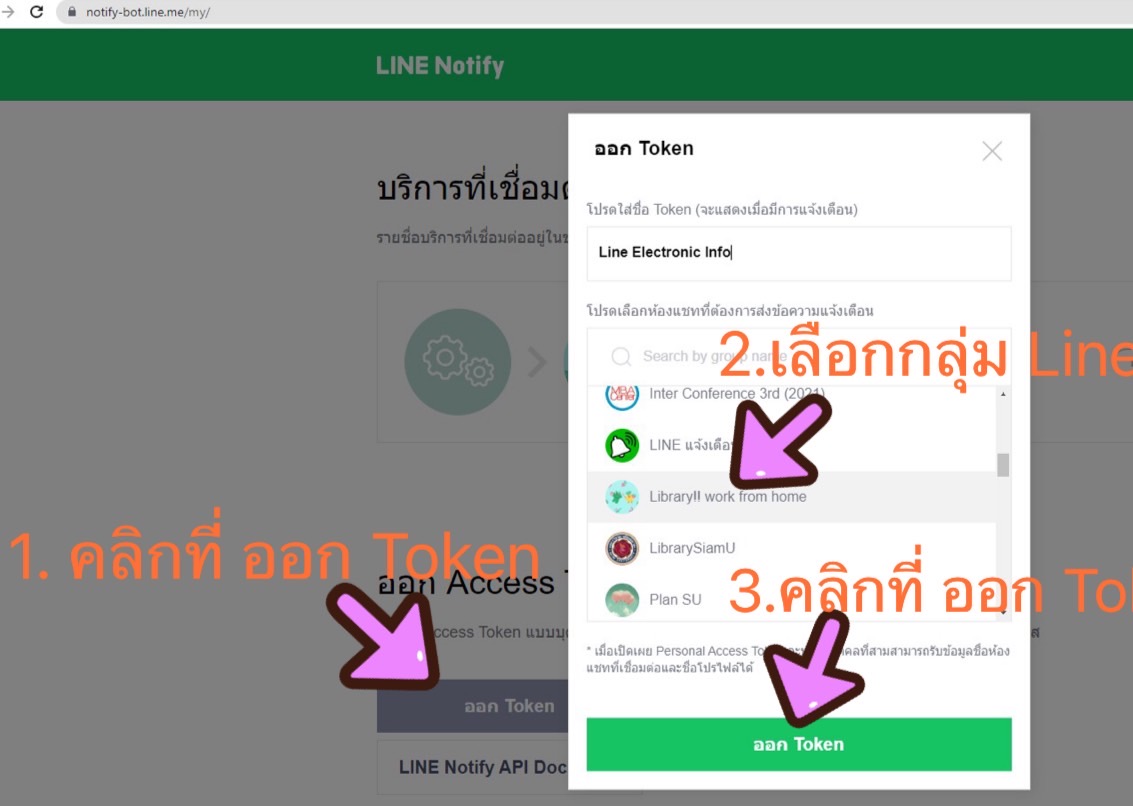Image resolution: width=1133 pixels, height=806 pixels.
Task: Select the Inter Conference 3rd group avatar
Action: (621, 395)
